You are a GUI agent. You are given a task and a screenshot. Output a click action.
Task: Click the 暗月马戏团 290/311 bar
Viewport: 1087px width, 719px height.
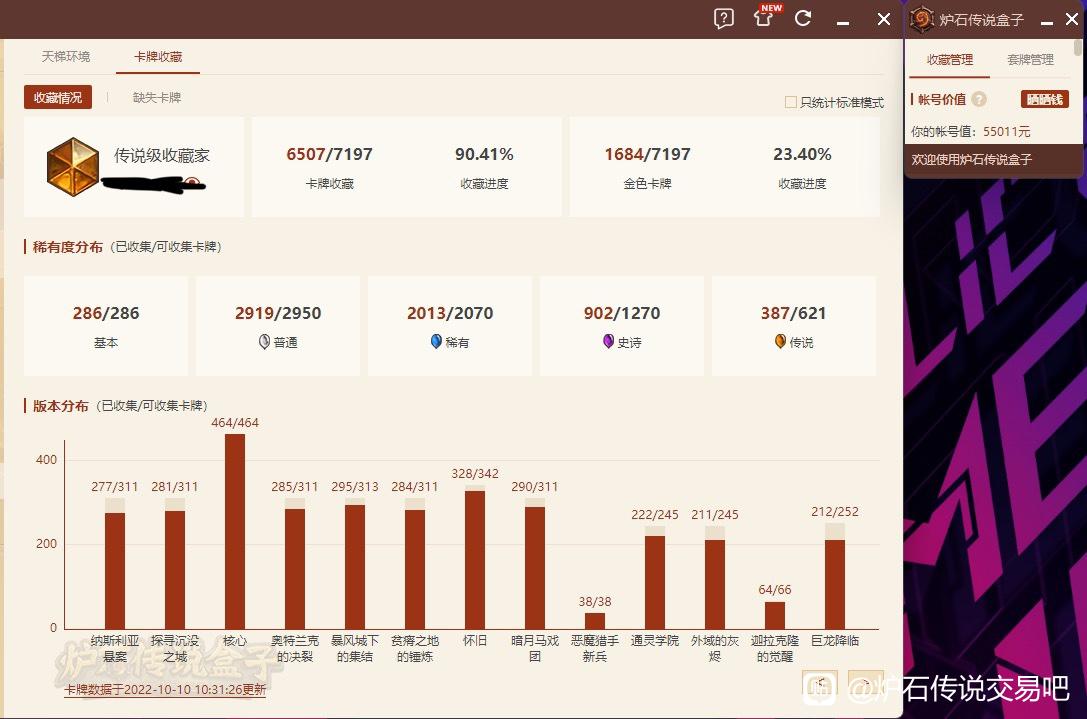[534, 568]
